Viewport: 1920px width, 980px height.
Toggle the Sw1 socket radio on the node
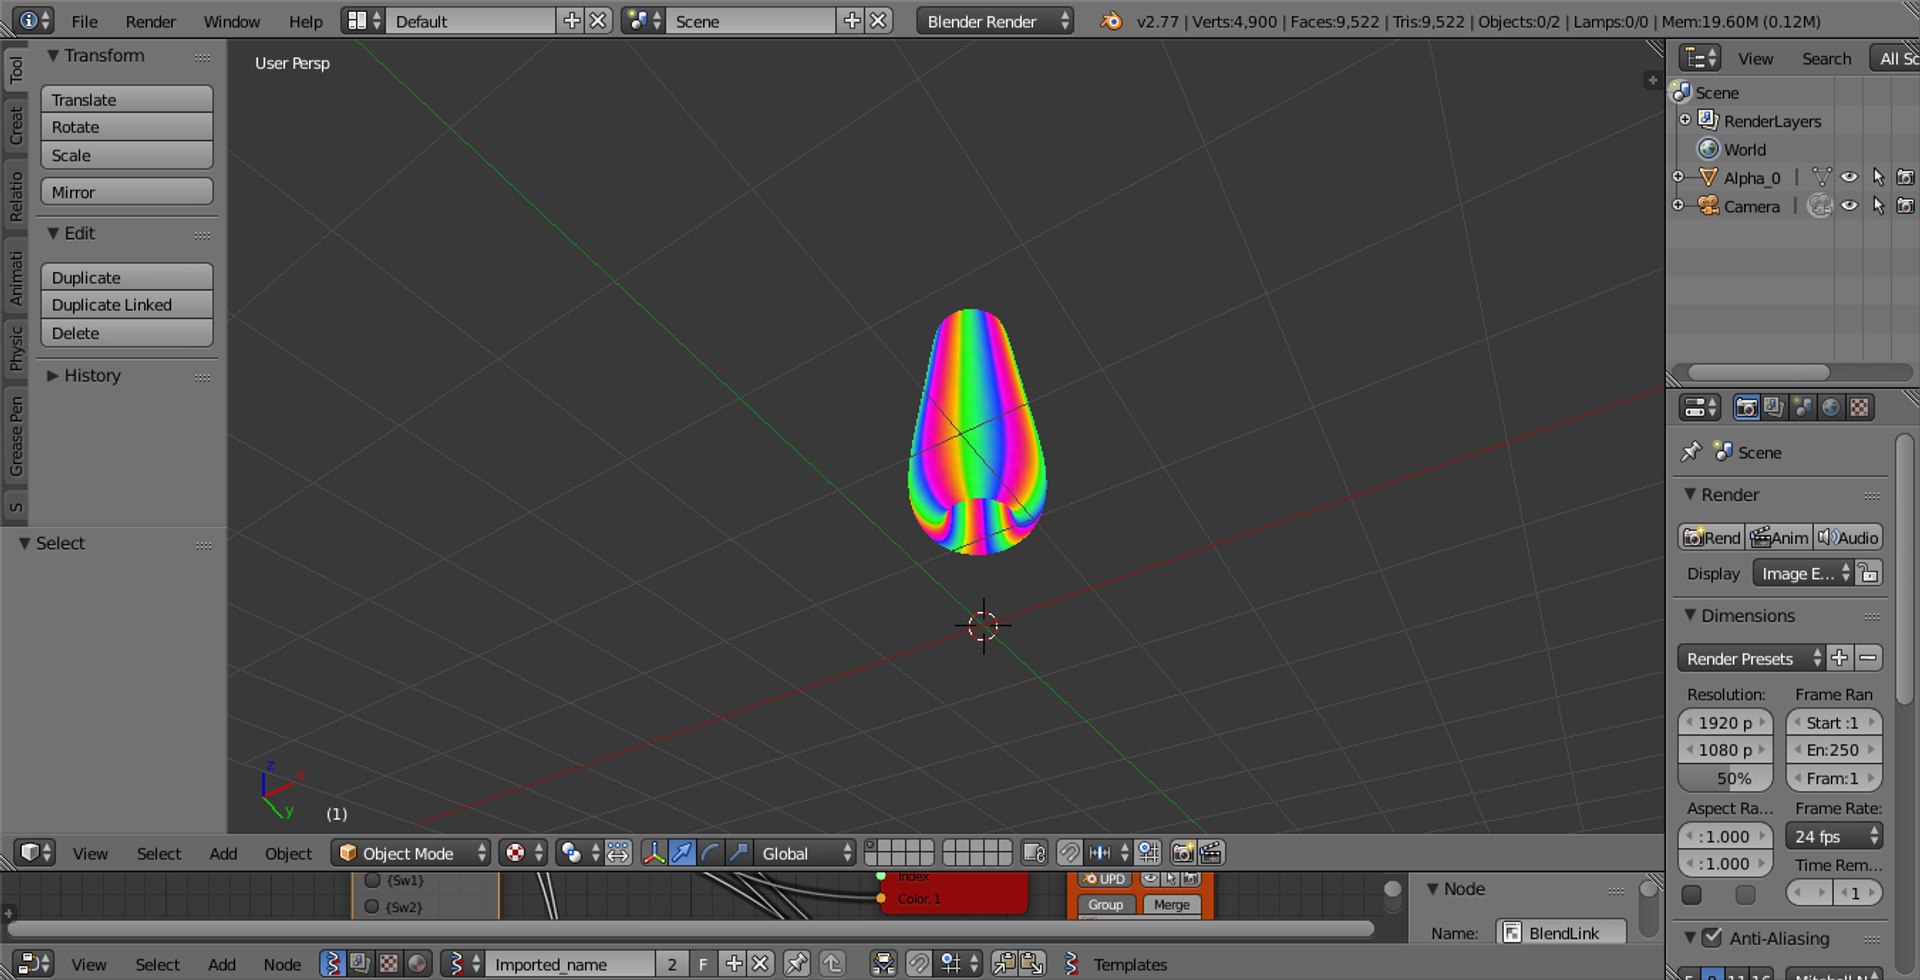click(x=372, y=880)
